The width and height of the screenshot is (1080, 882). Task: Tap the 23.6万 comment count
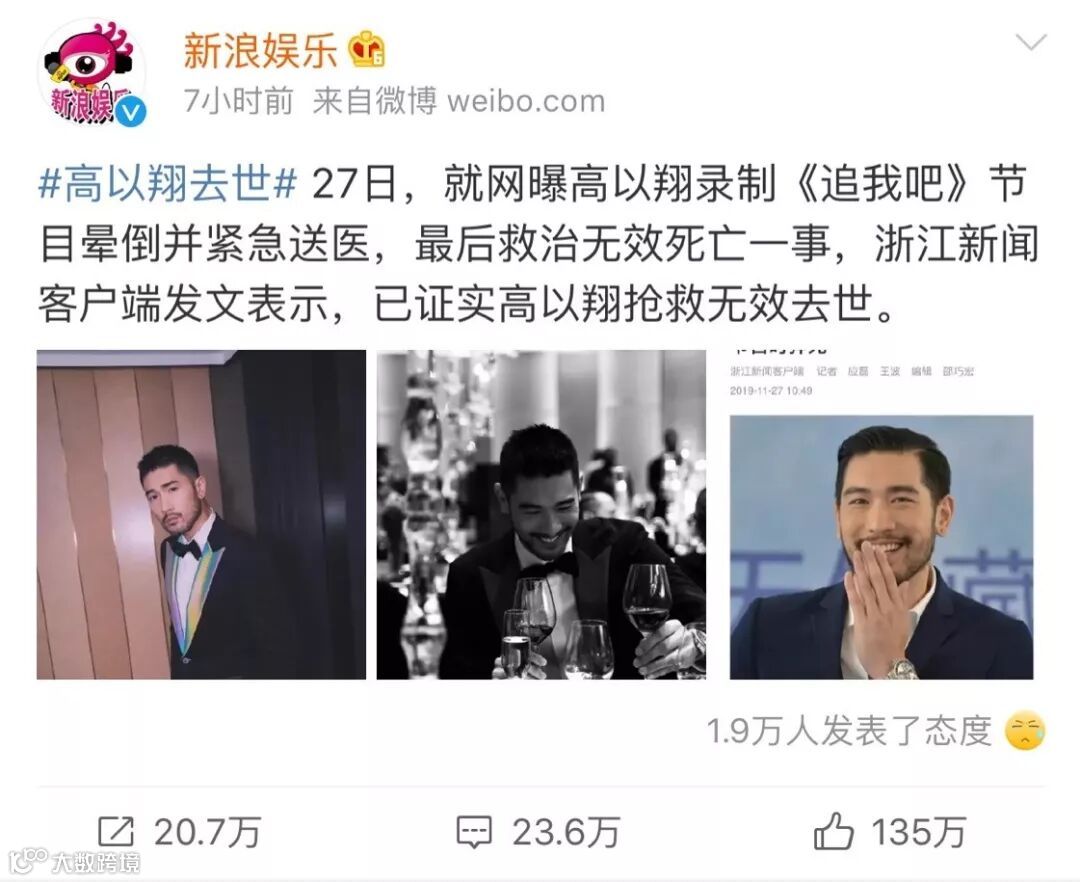click(566, 832)
